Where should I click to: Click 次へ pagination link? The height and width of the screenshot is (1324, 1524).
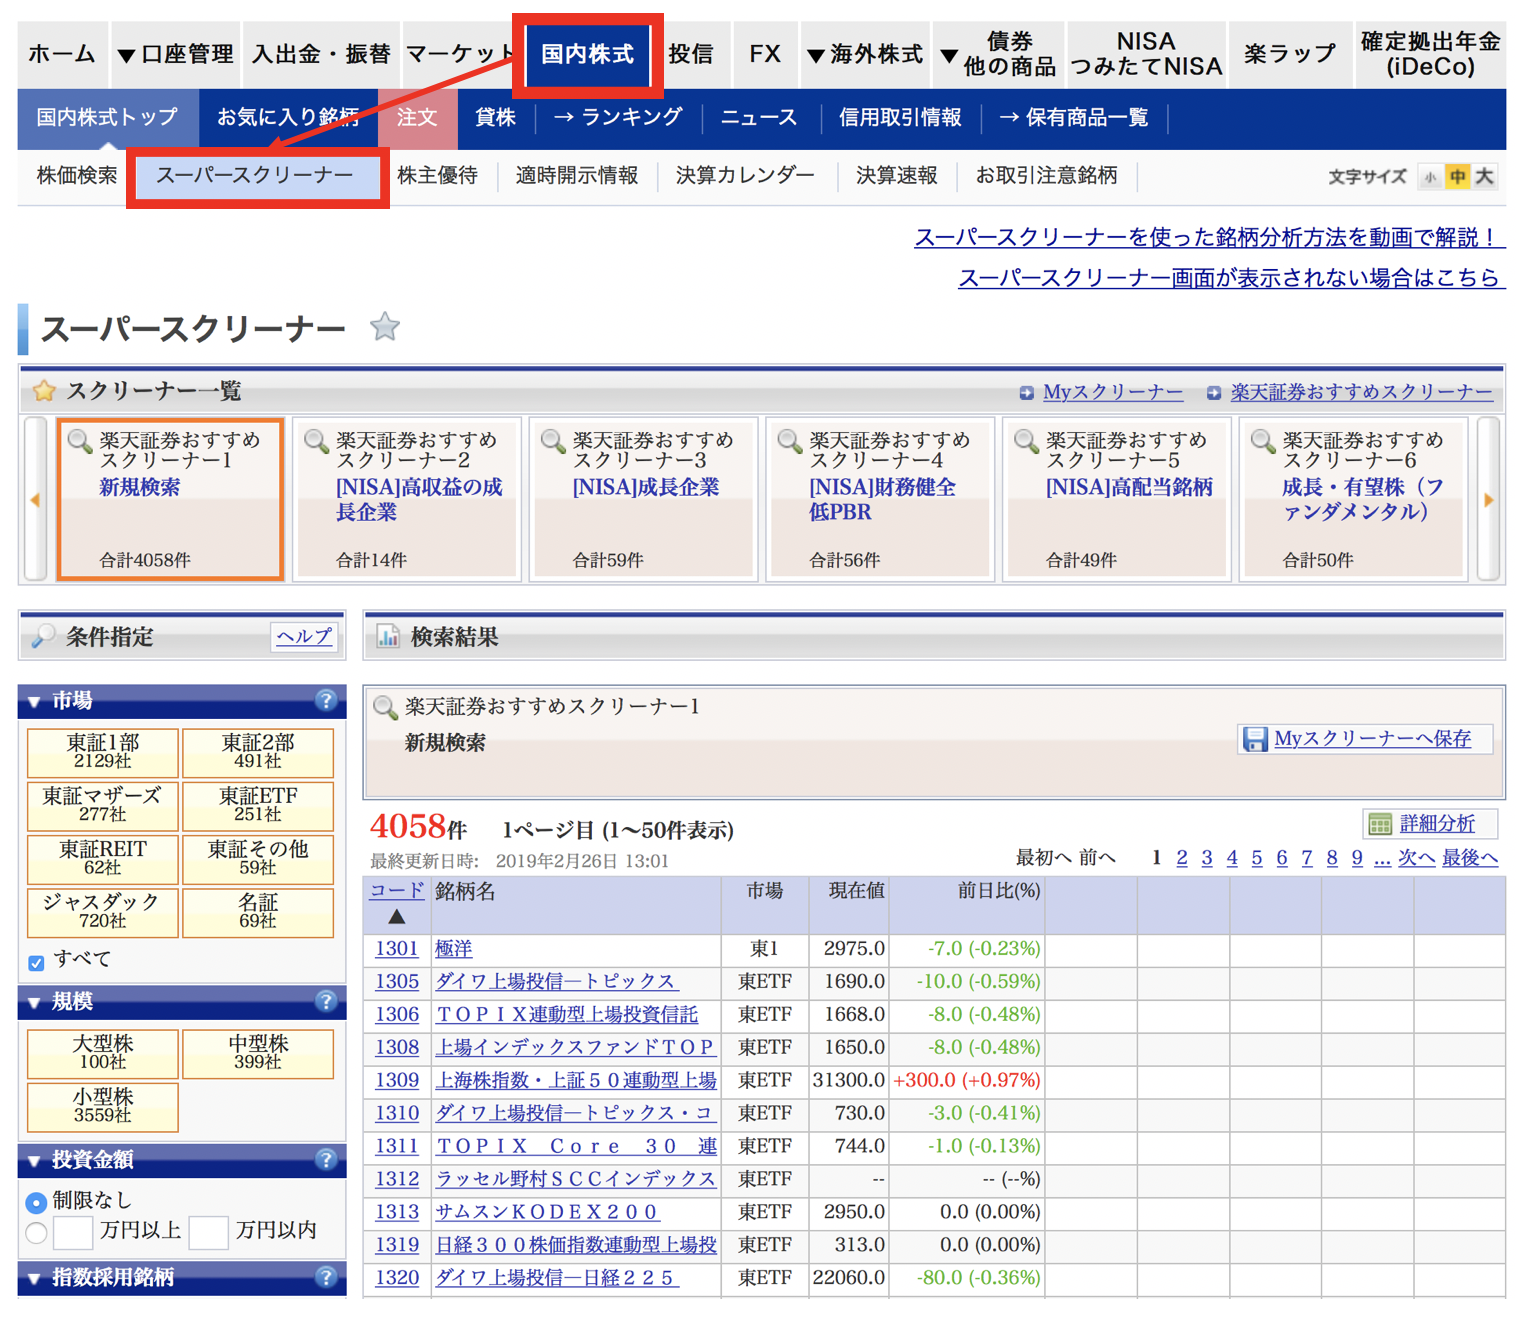click(1416, 858)
